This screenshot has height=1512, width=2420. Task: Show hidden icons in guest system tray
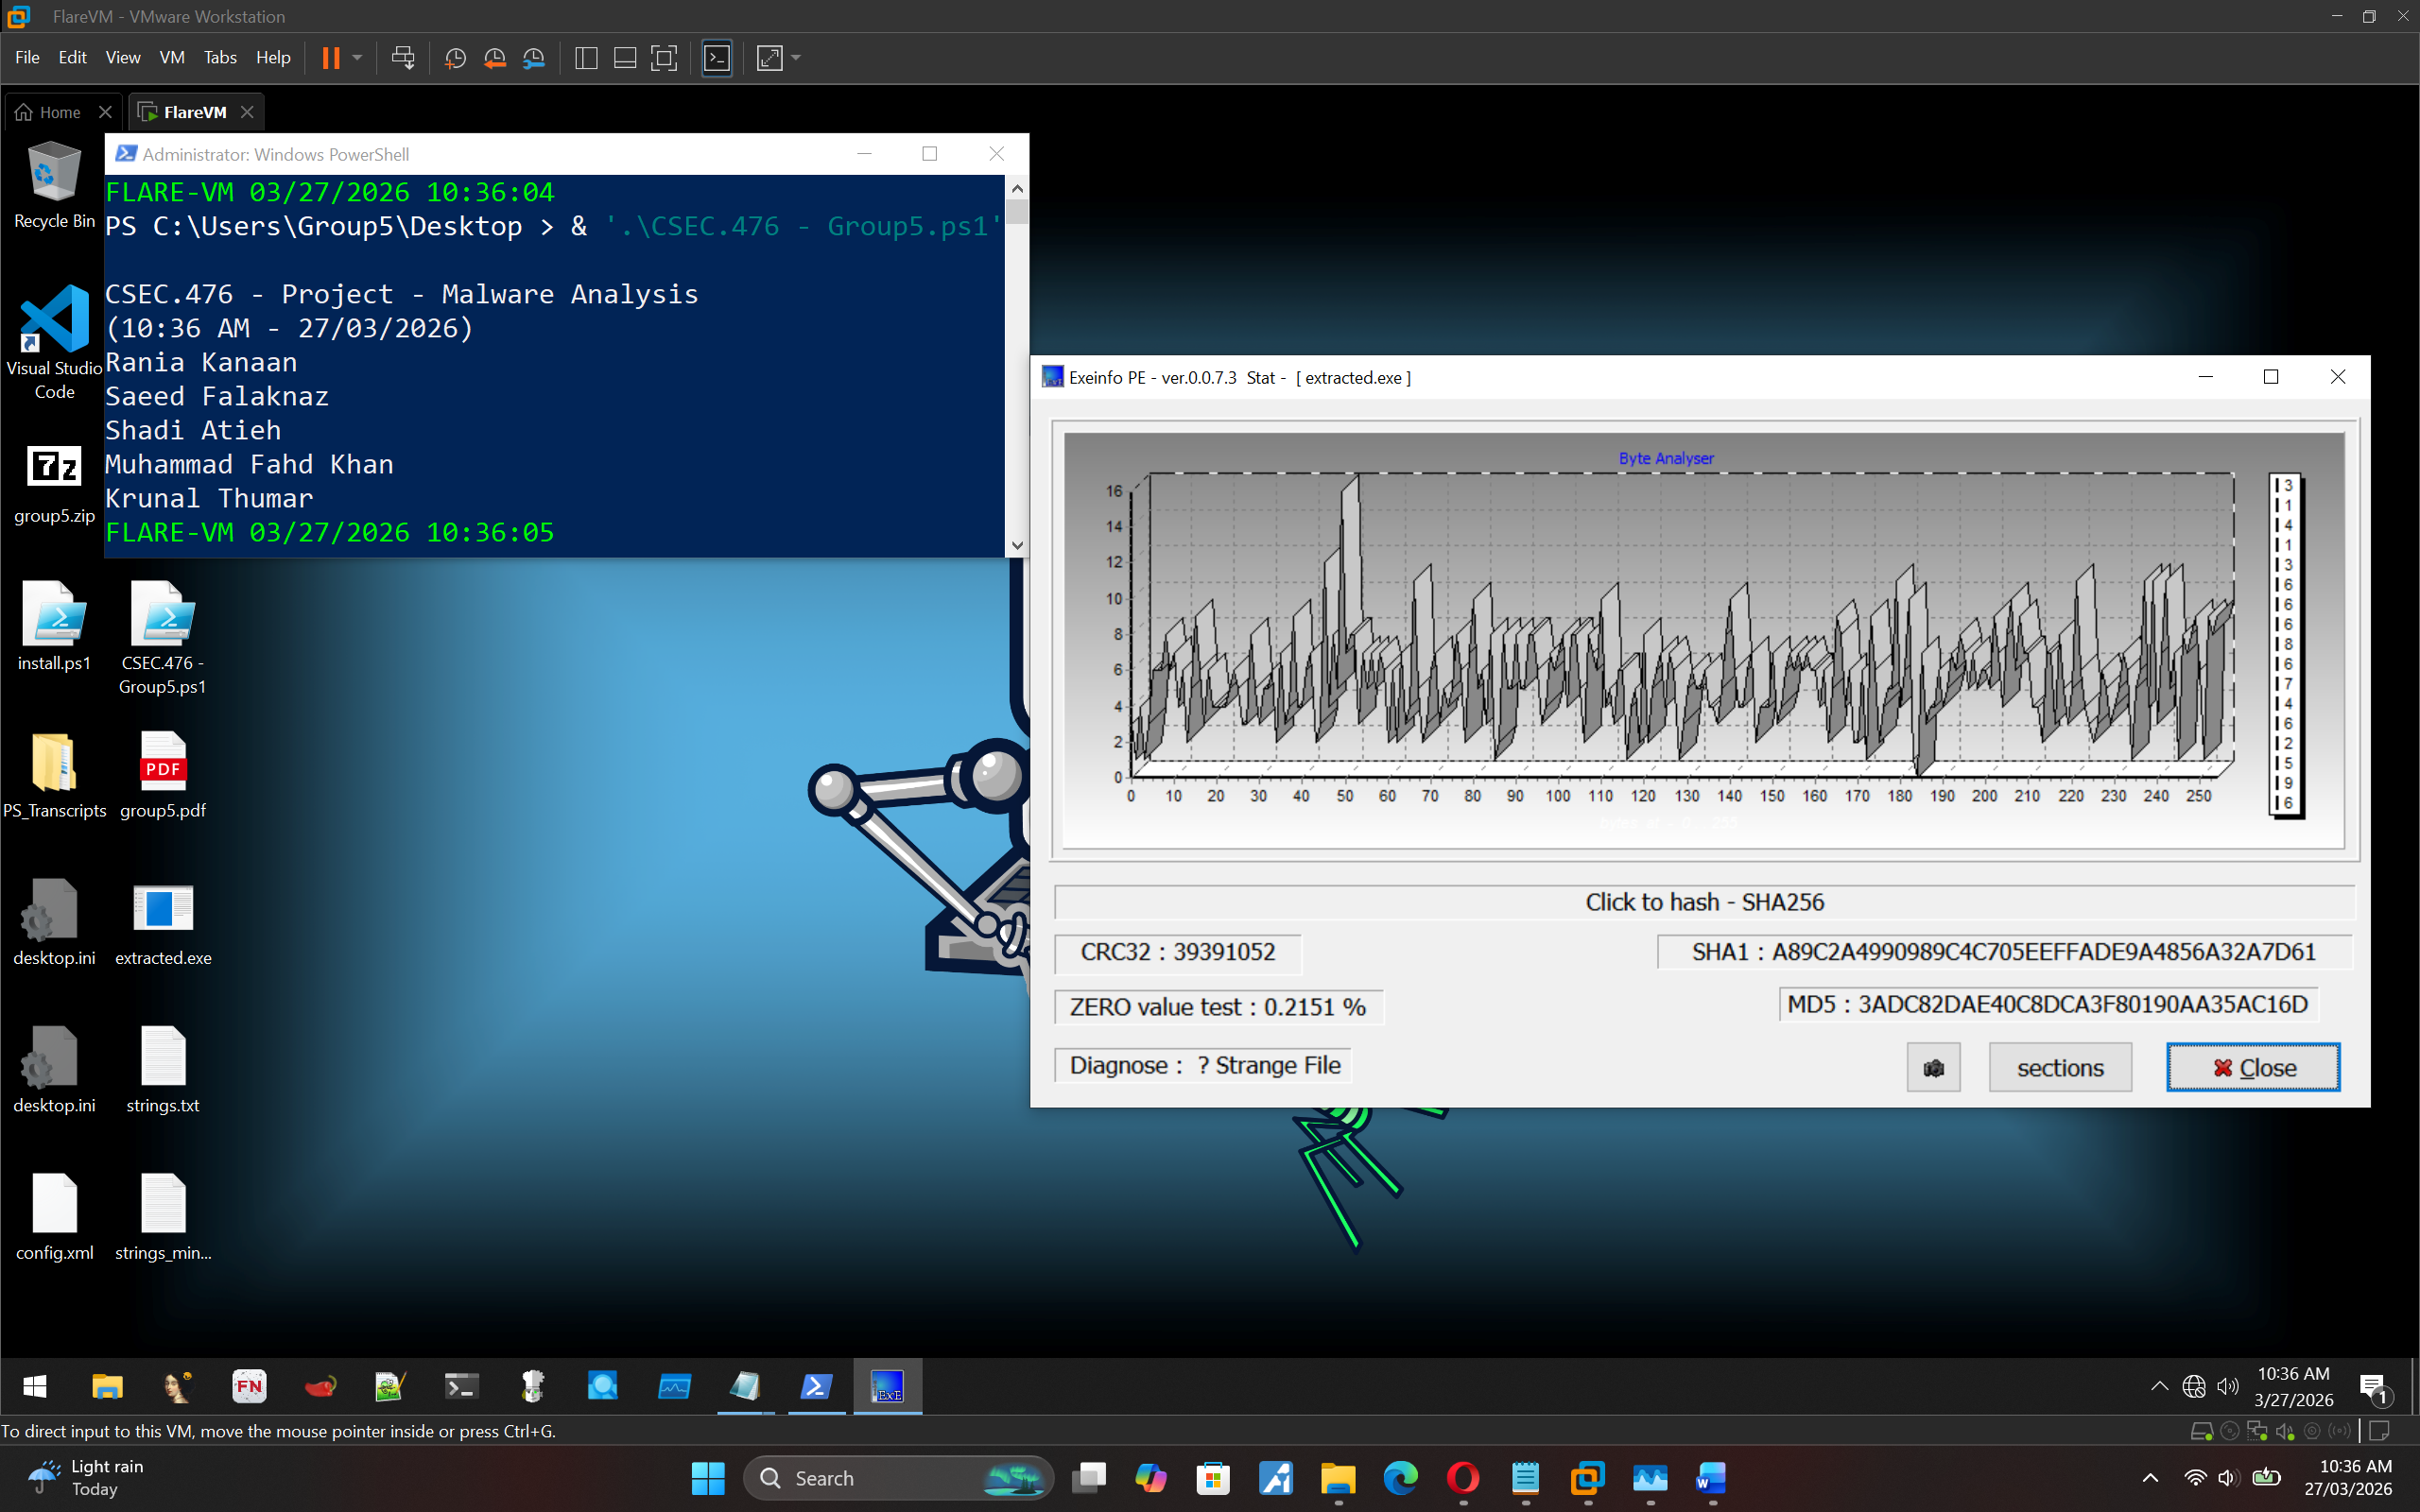click(x=2159, y=1386)
